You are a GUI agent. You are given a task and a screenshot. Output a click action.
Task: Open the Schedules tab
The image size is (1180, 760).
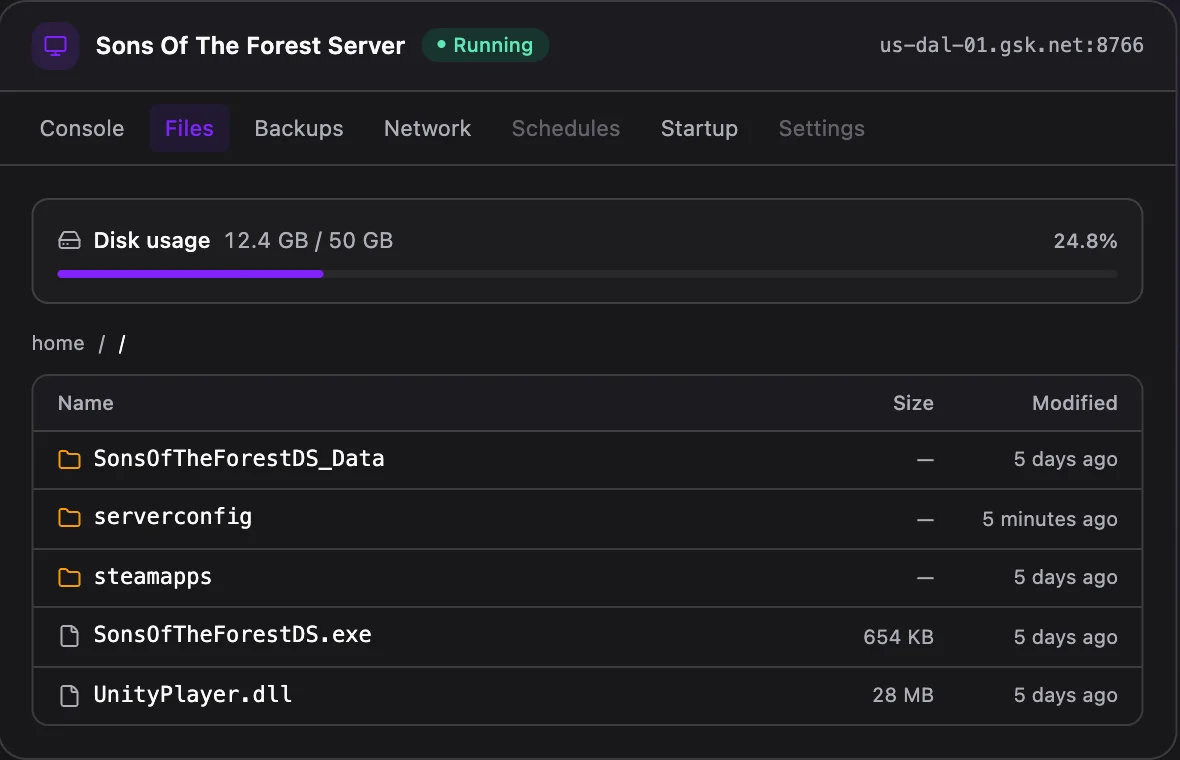(x=566, y=129)
